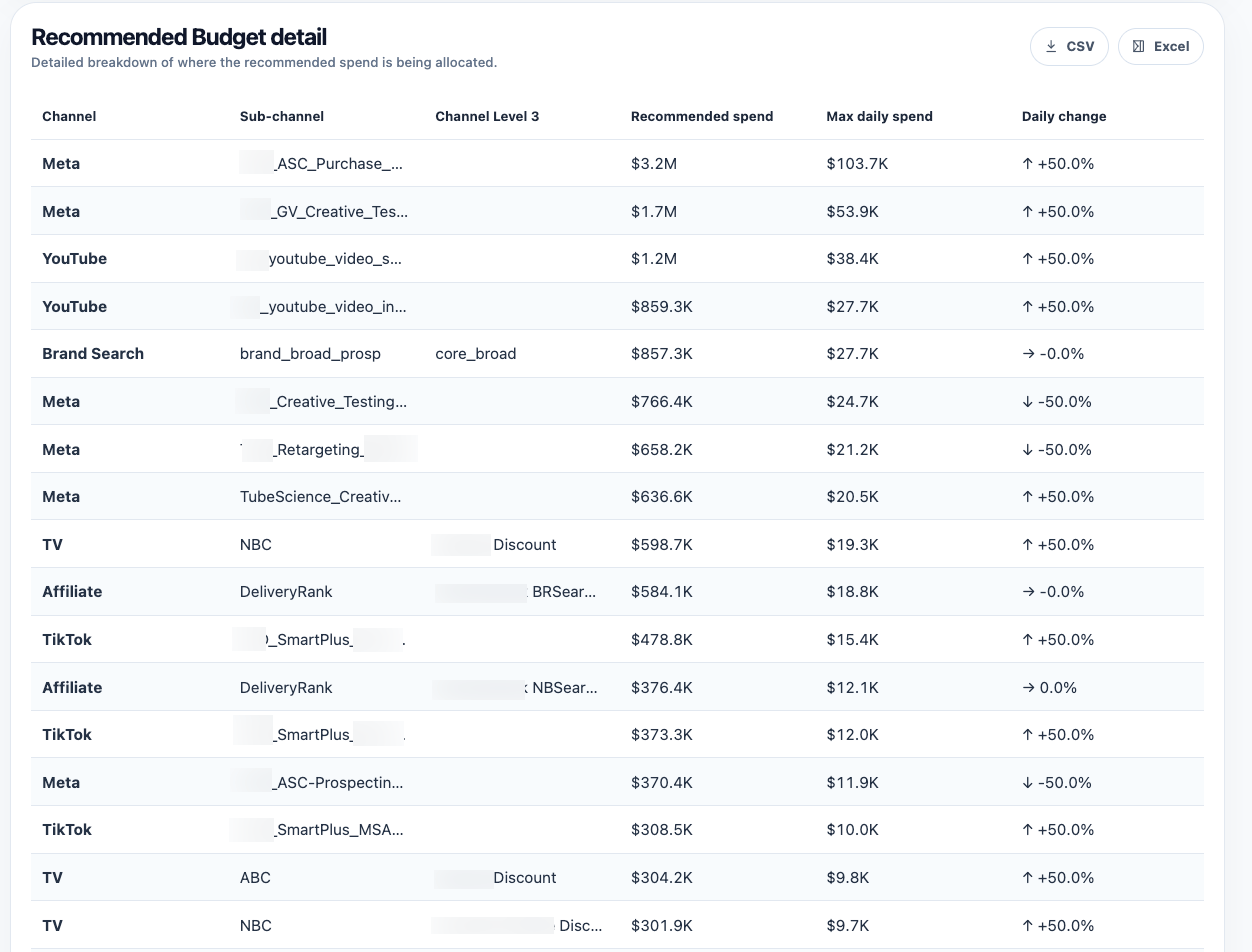The image size is (1252, 952).
Task: Click the $21.2K max daily spend value
Action: pos(852,449)
